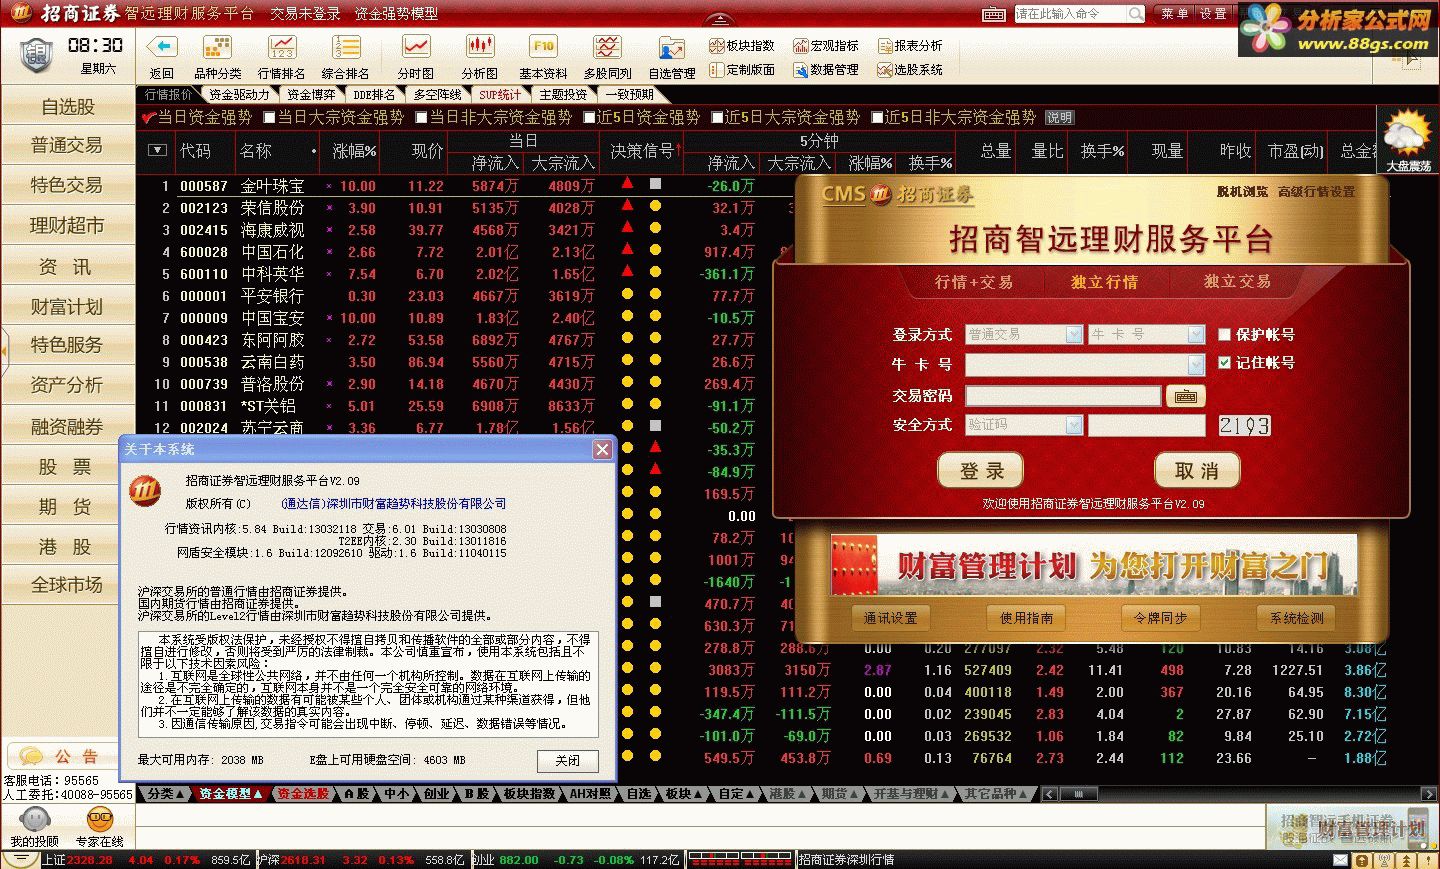Click the 登录 login button
1440x869 pixels.
point(981,470)
